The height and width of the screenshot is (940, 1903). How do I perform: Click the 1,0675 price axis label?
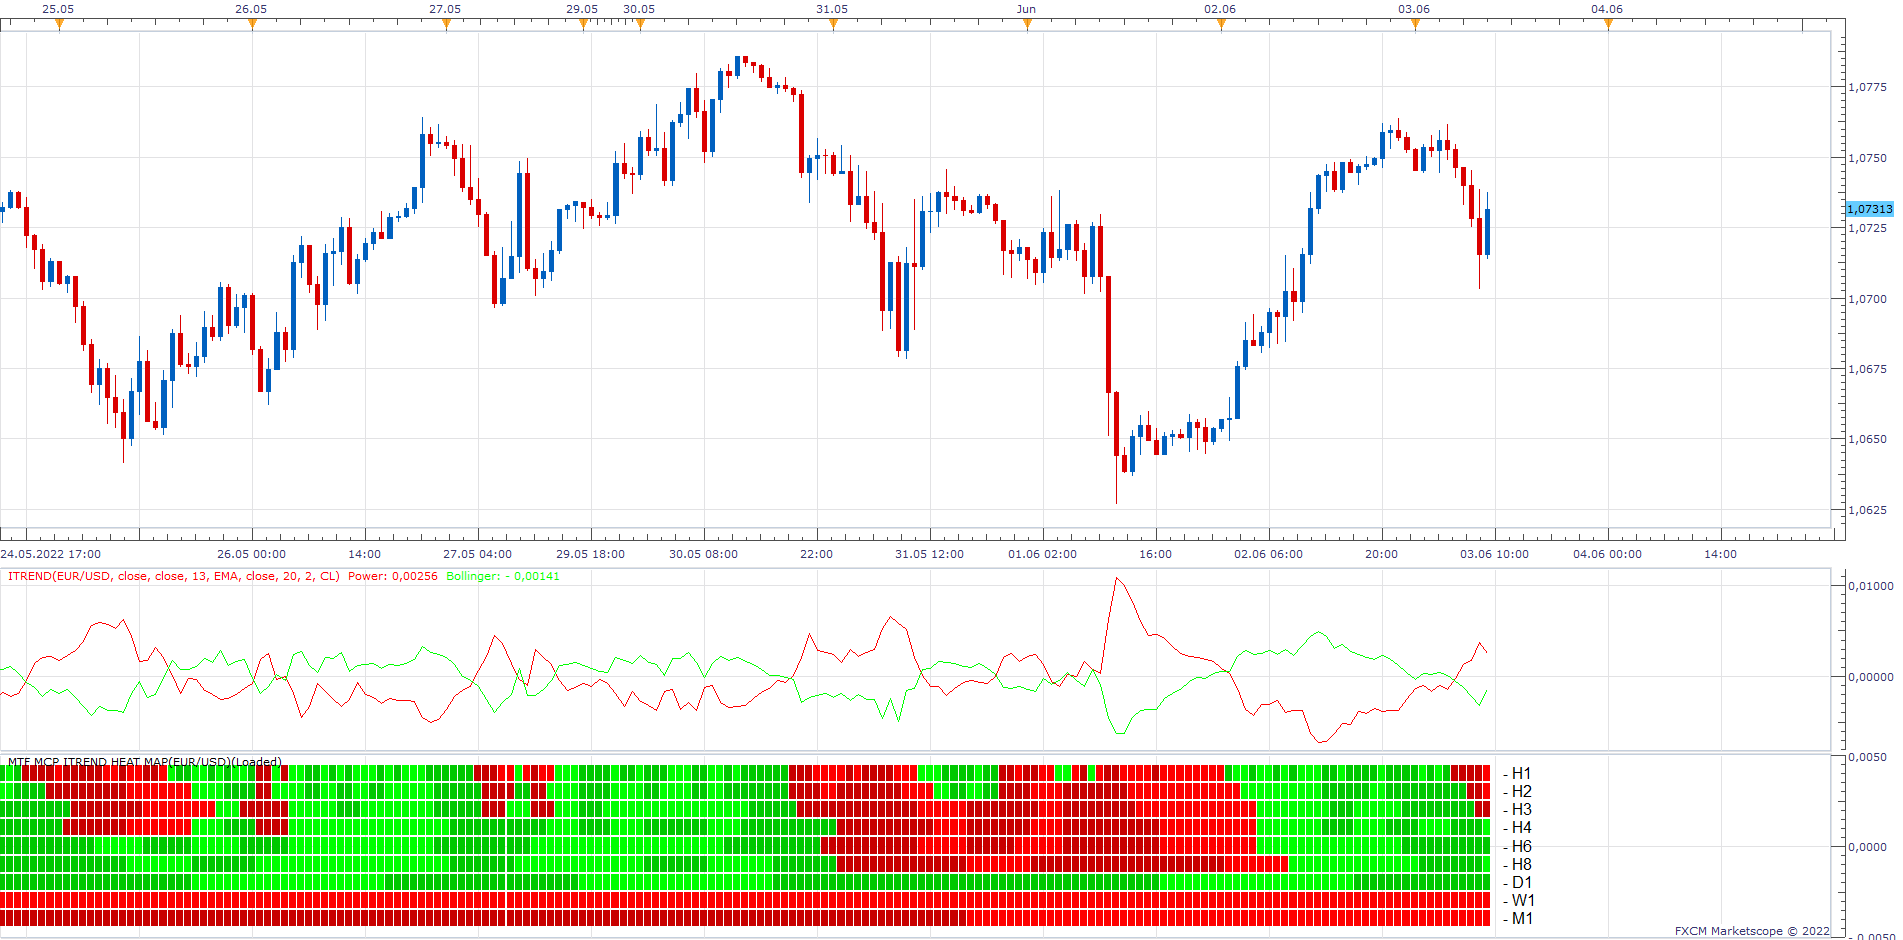coord(1867,369)
